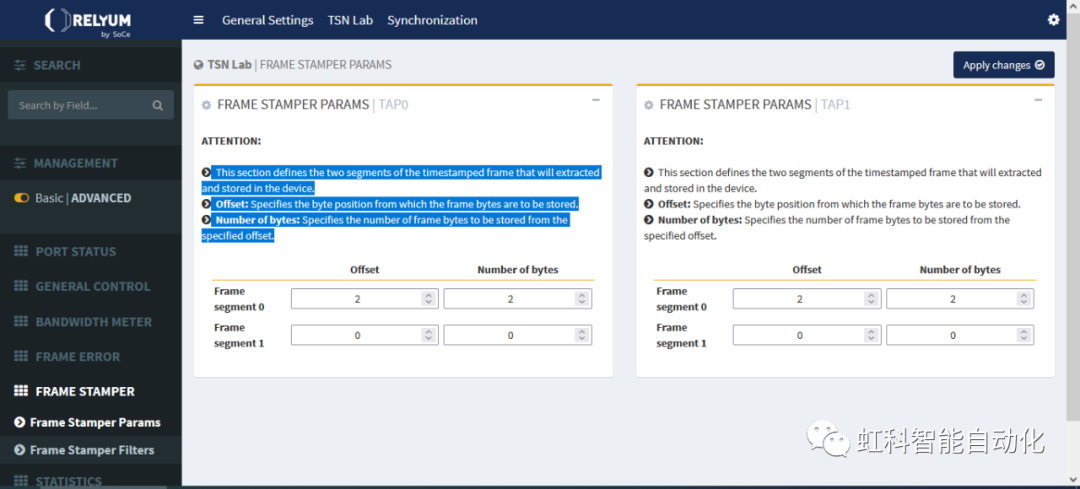
Task: Open the settings gear icon in top bar
Action: (x=1053, y=20)
